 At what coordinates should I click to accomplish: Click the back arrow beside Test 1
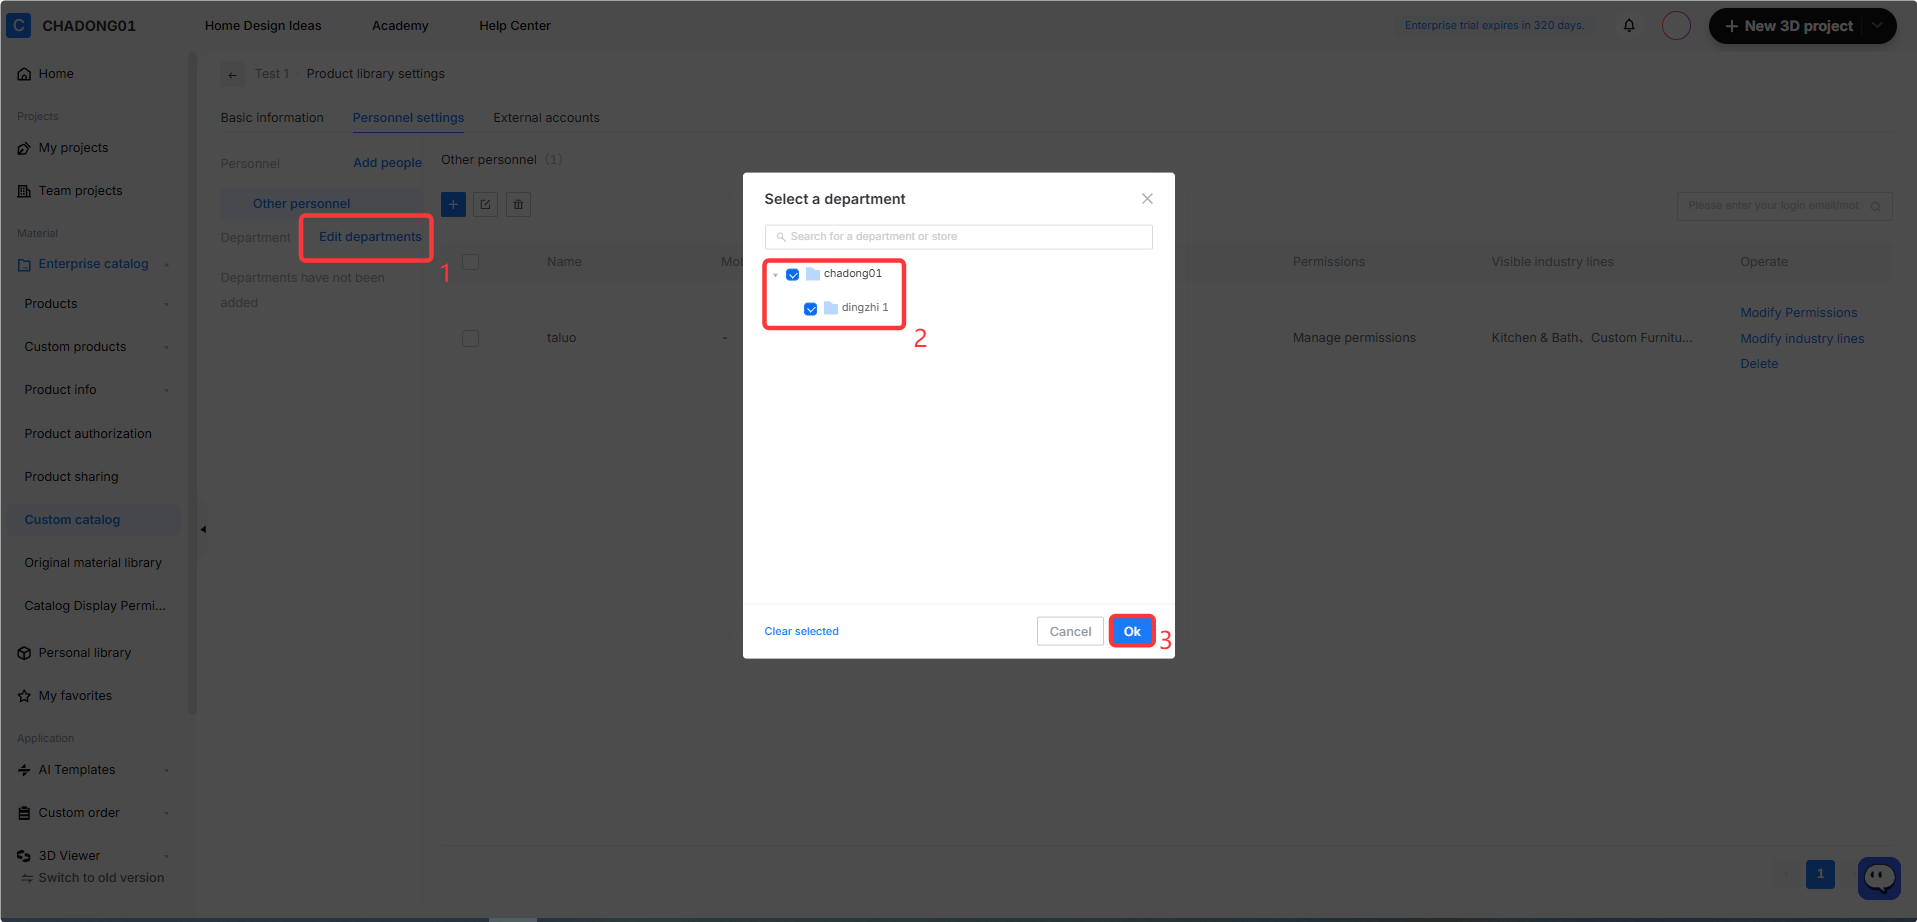tap(232, 74)
